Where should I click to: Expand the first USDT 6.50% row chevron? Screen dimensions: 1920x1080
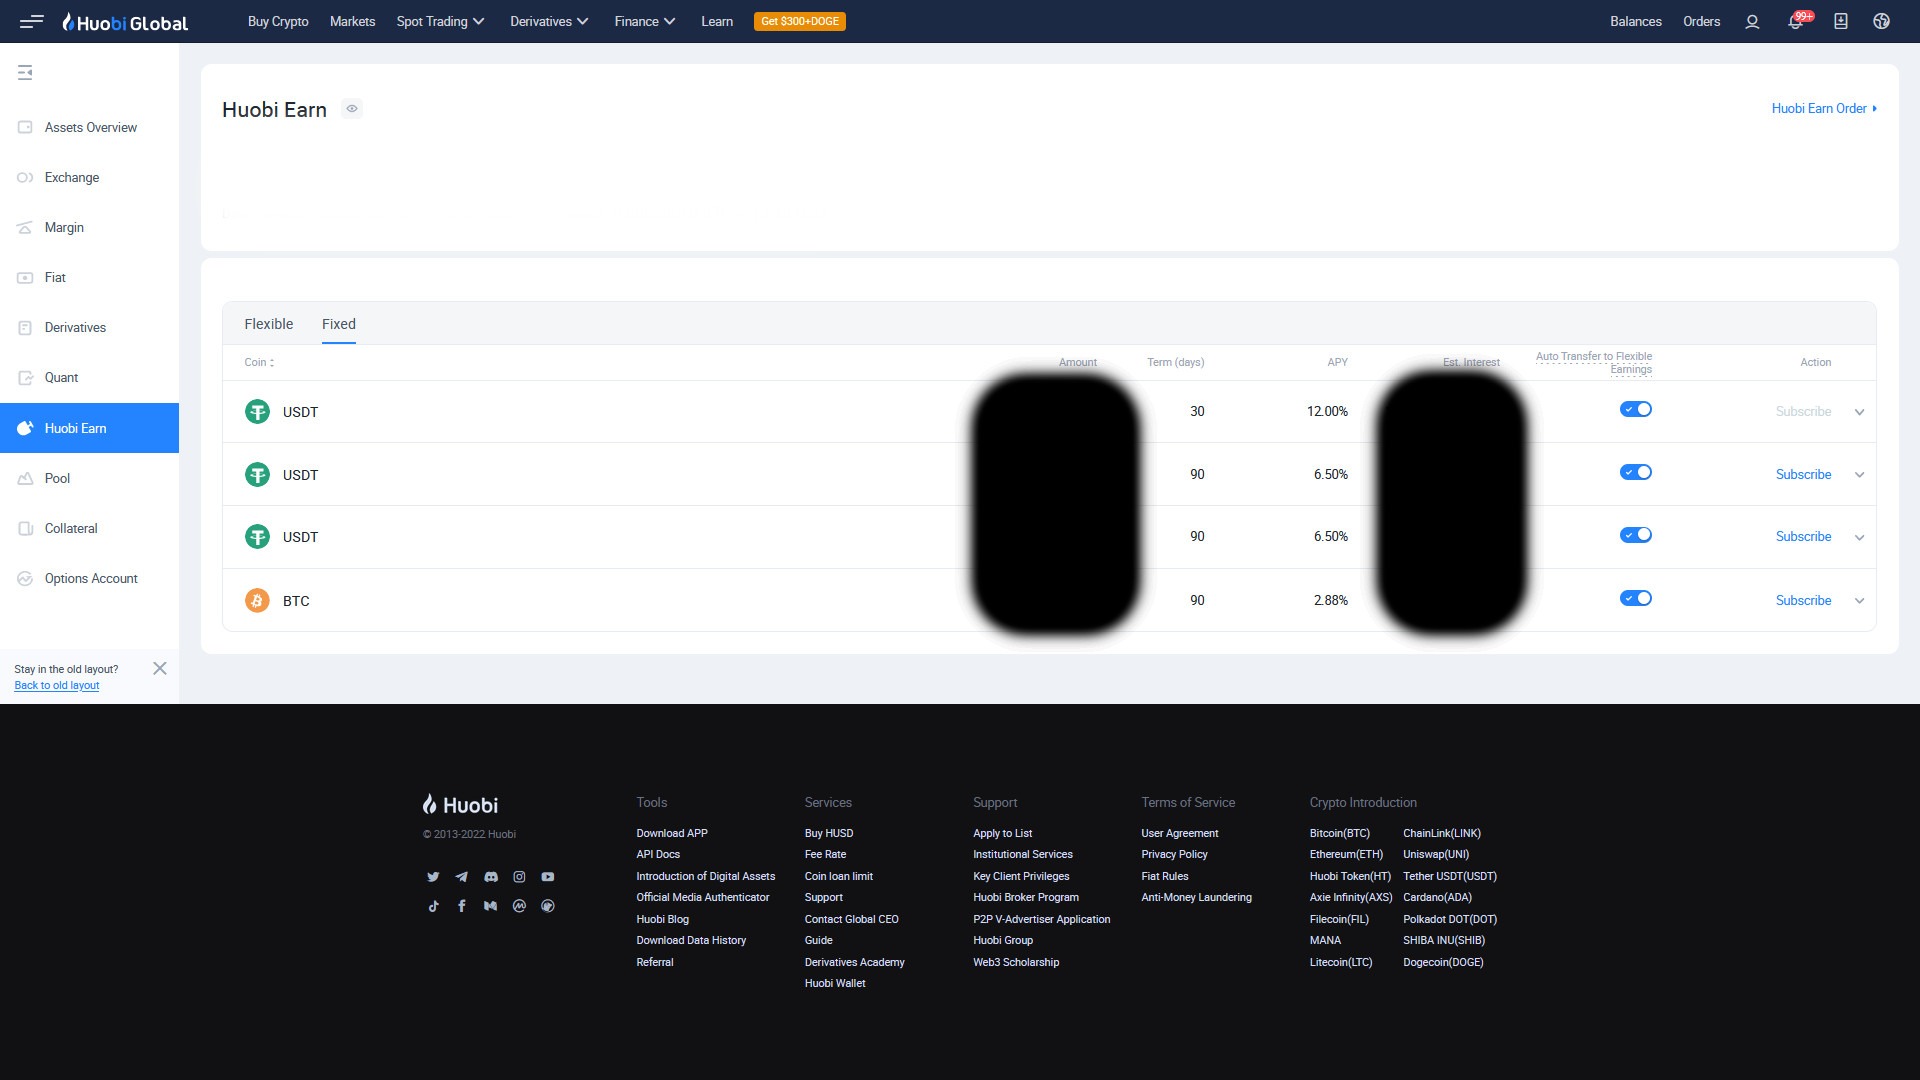tap(1859, 475)
